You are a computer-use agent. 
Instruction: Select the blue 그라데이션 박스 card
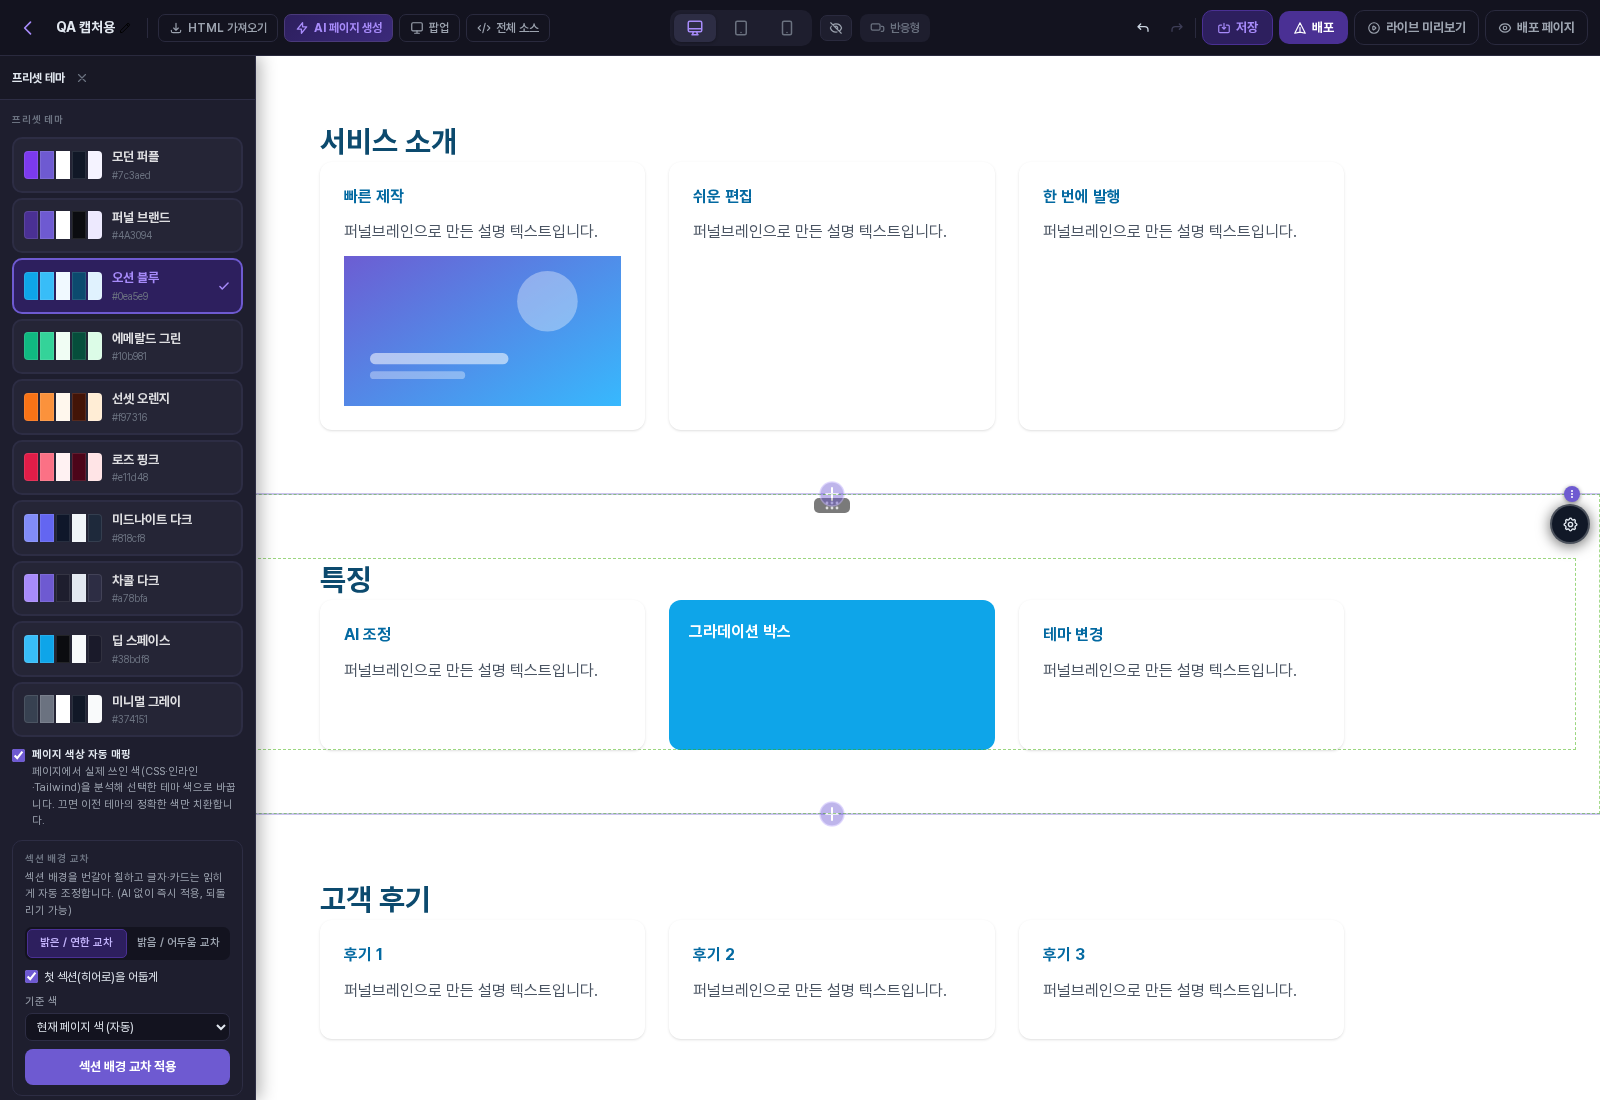[832, 675]
